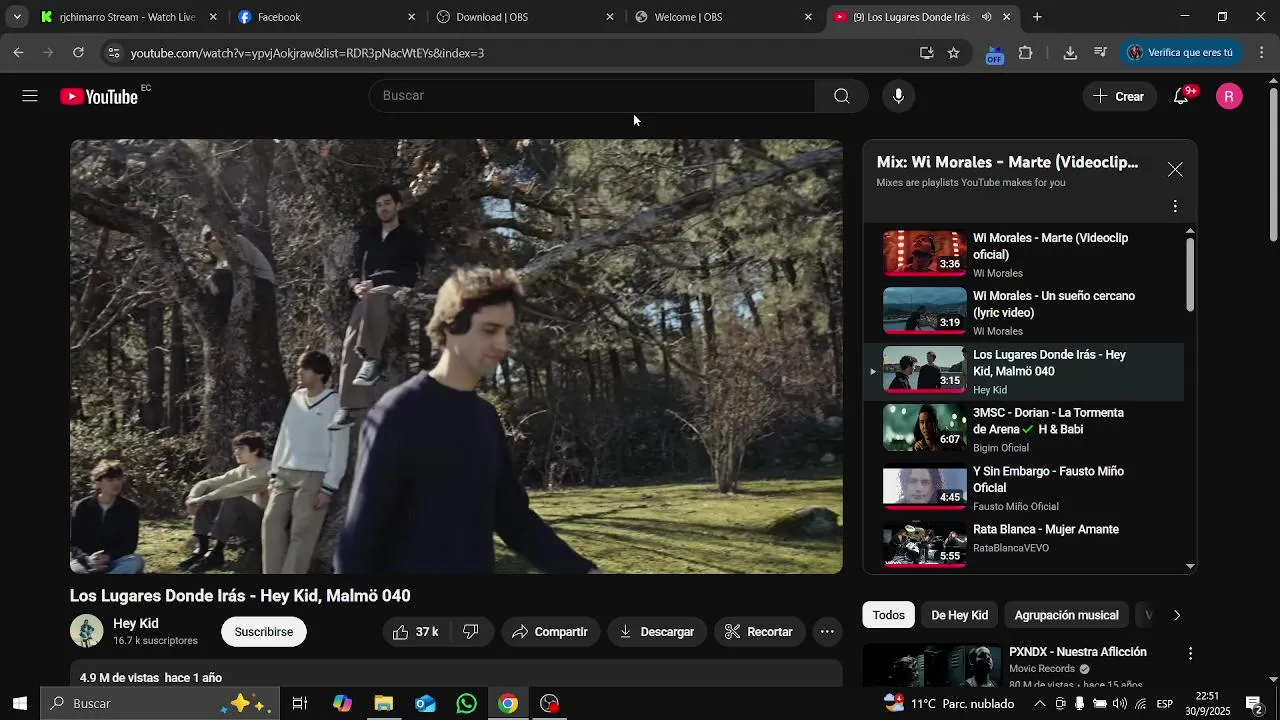Open more actions under the video

click(827, 632)
